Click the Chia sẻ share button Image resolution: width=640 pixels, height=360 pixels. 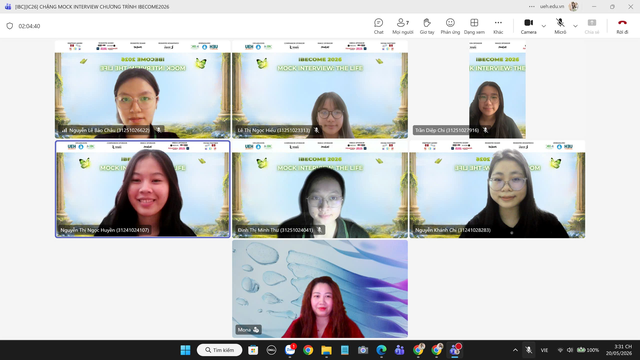591,26
